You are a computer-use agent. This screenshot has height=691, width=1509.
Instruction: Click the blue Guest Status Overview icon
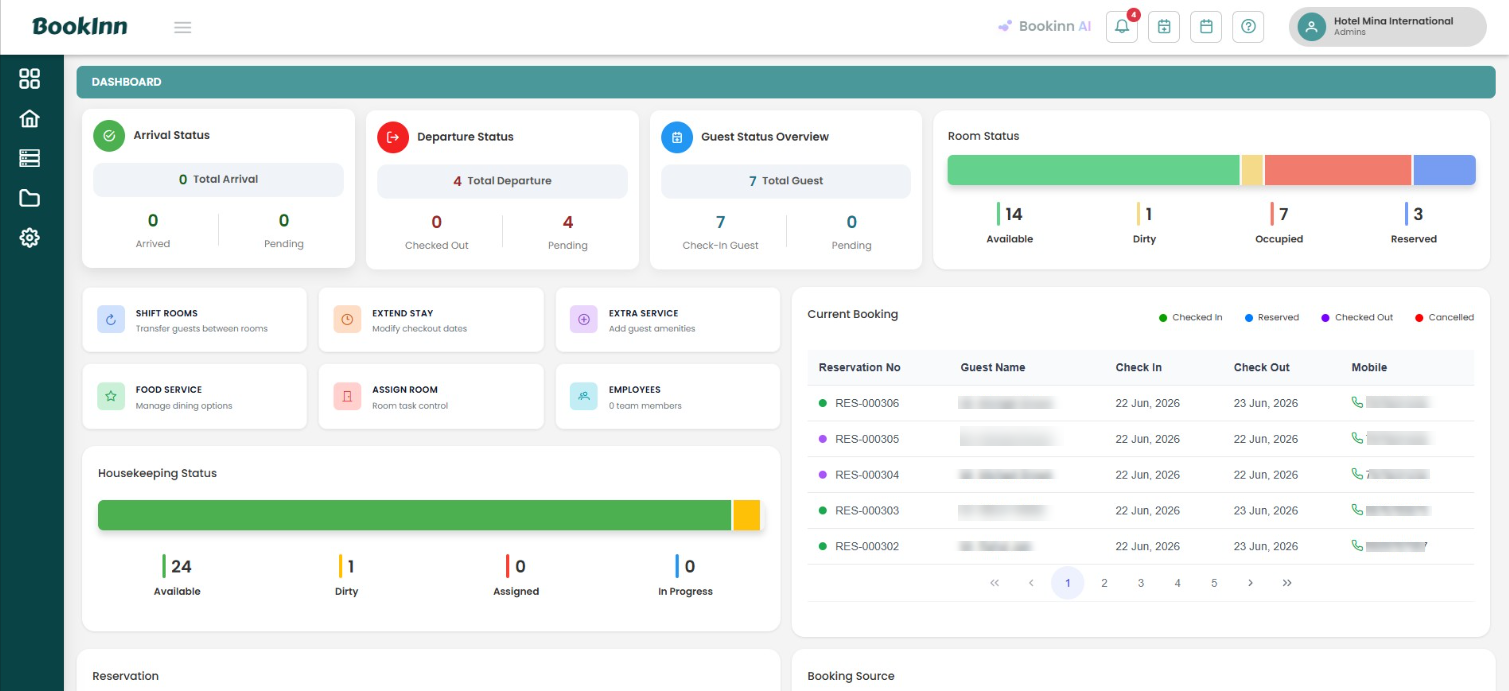(677, 137)
